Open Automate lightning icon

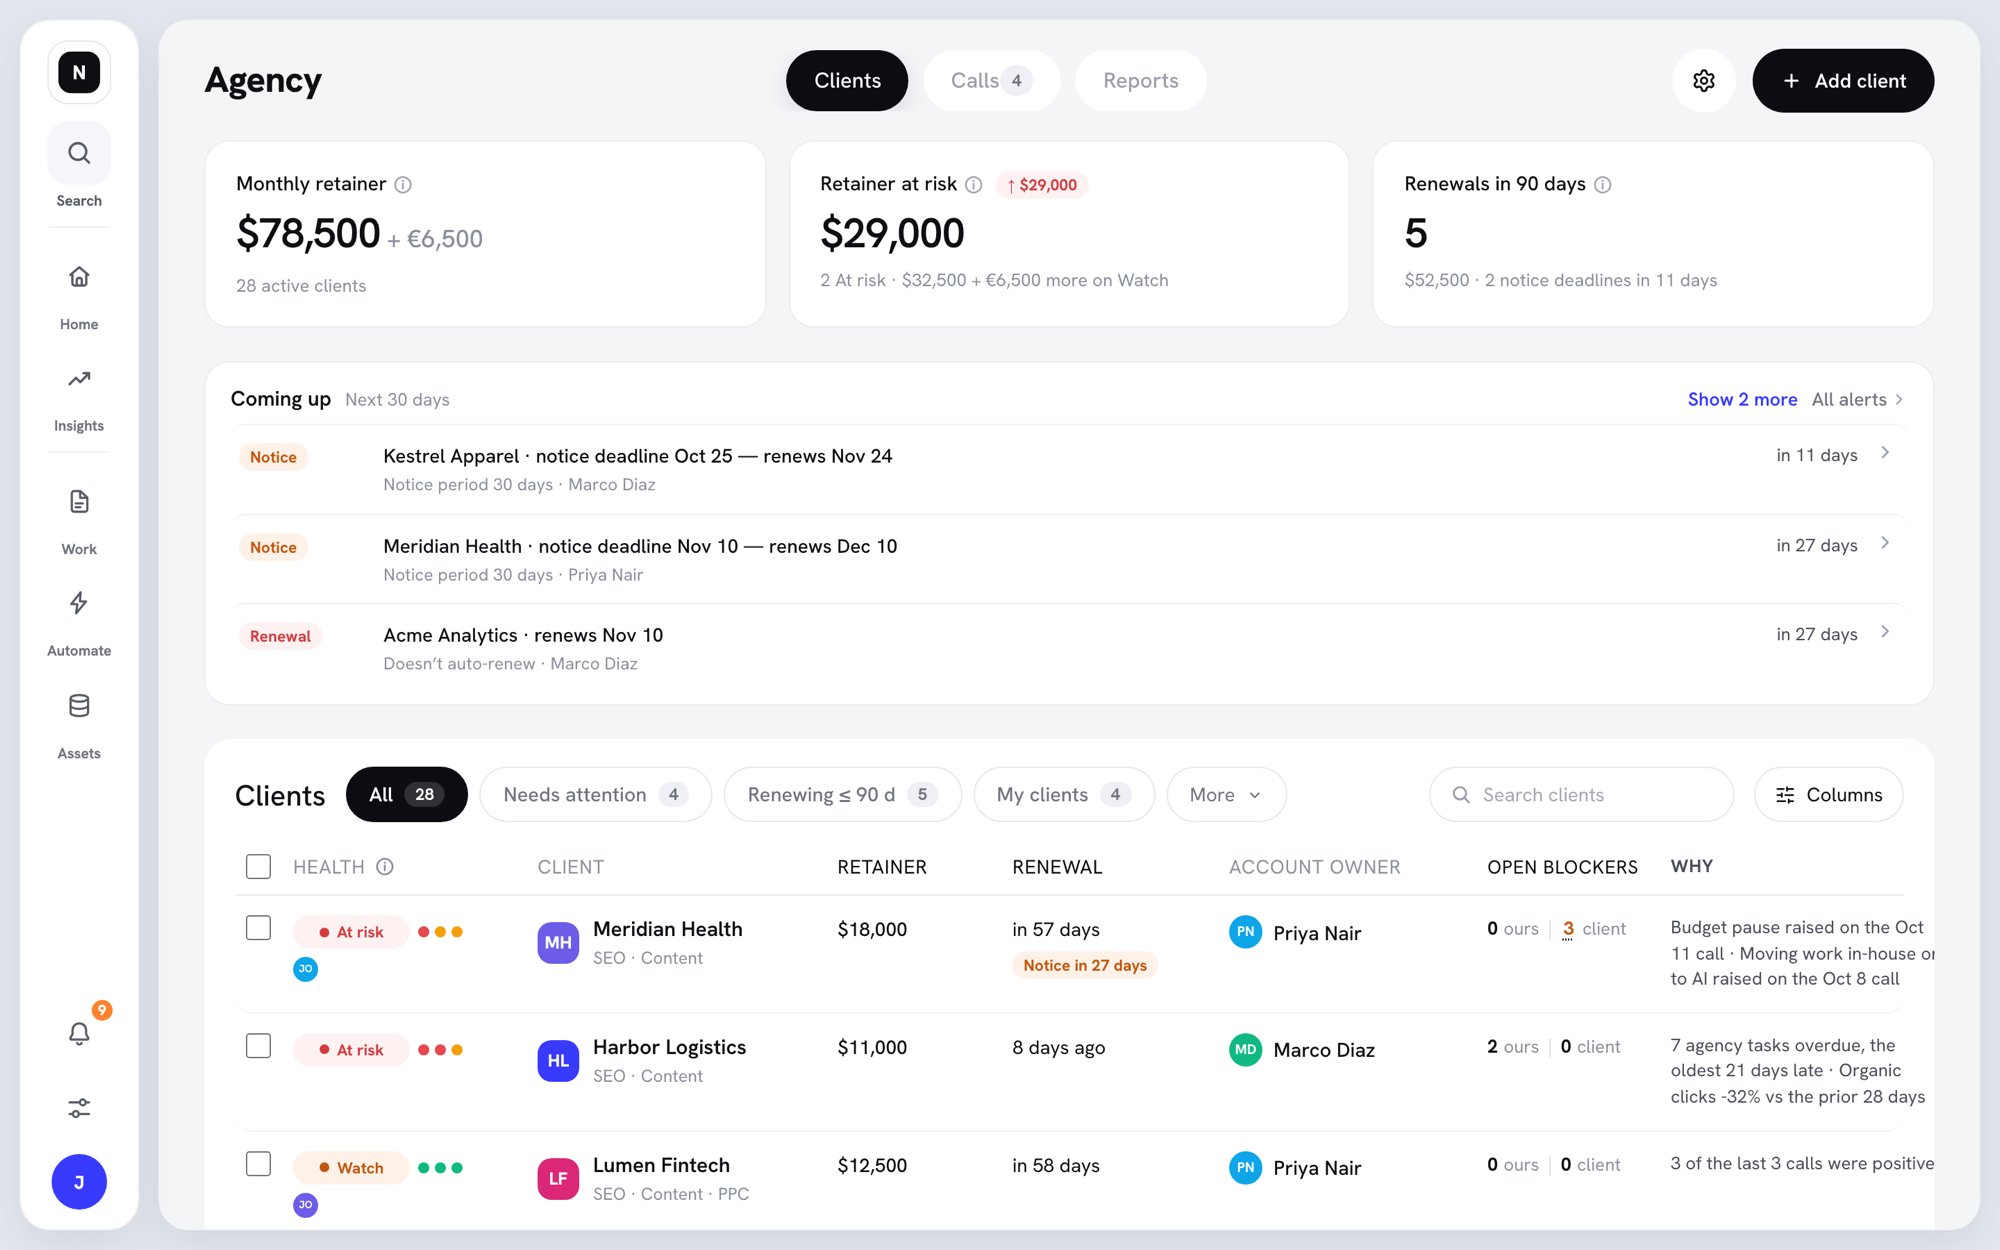(x=79, y=603)
